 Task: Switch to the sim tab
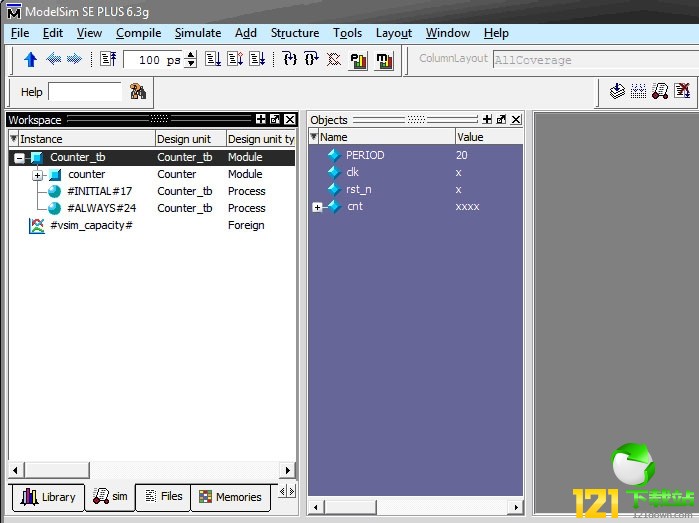point(110,496)
